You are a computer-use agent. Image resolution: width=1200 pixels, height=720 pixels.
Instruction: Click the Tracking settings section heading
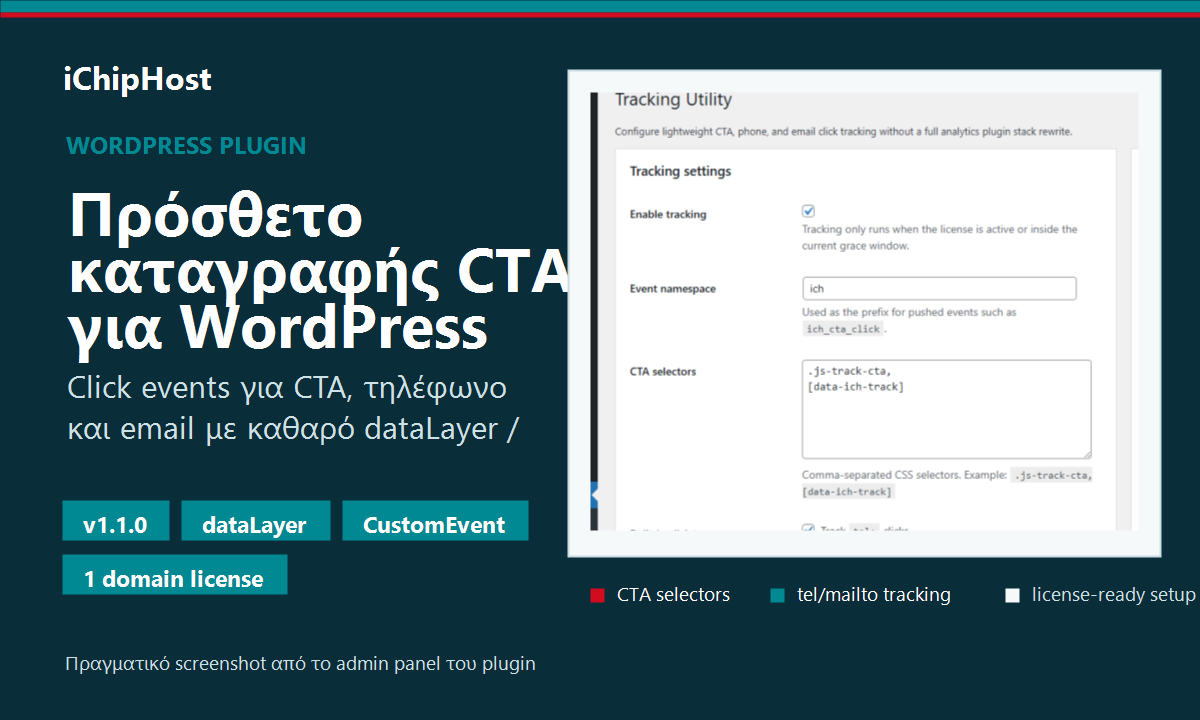680,171
